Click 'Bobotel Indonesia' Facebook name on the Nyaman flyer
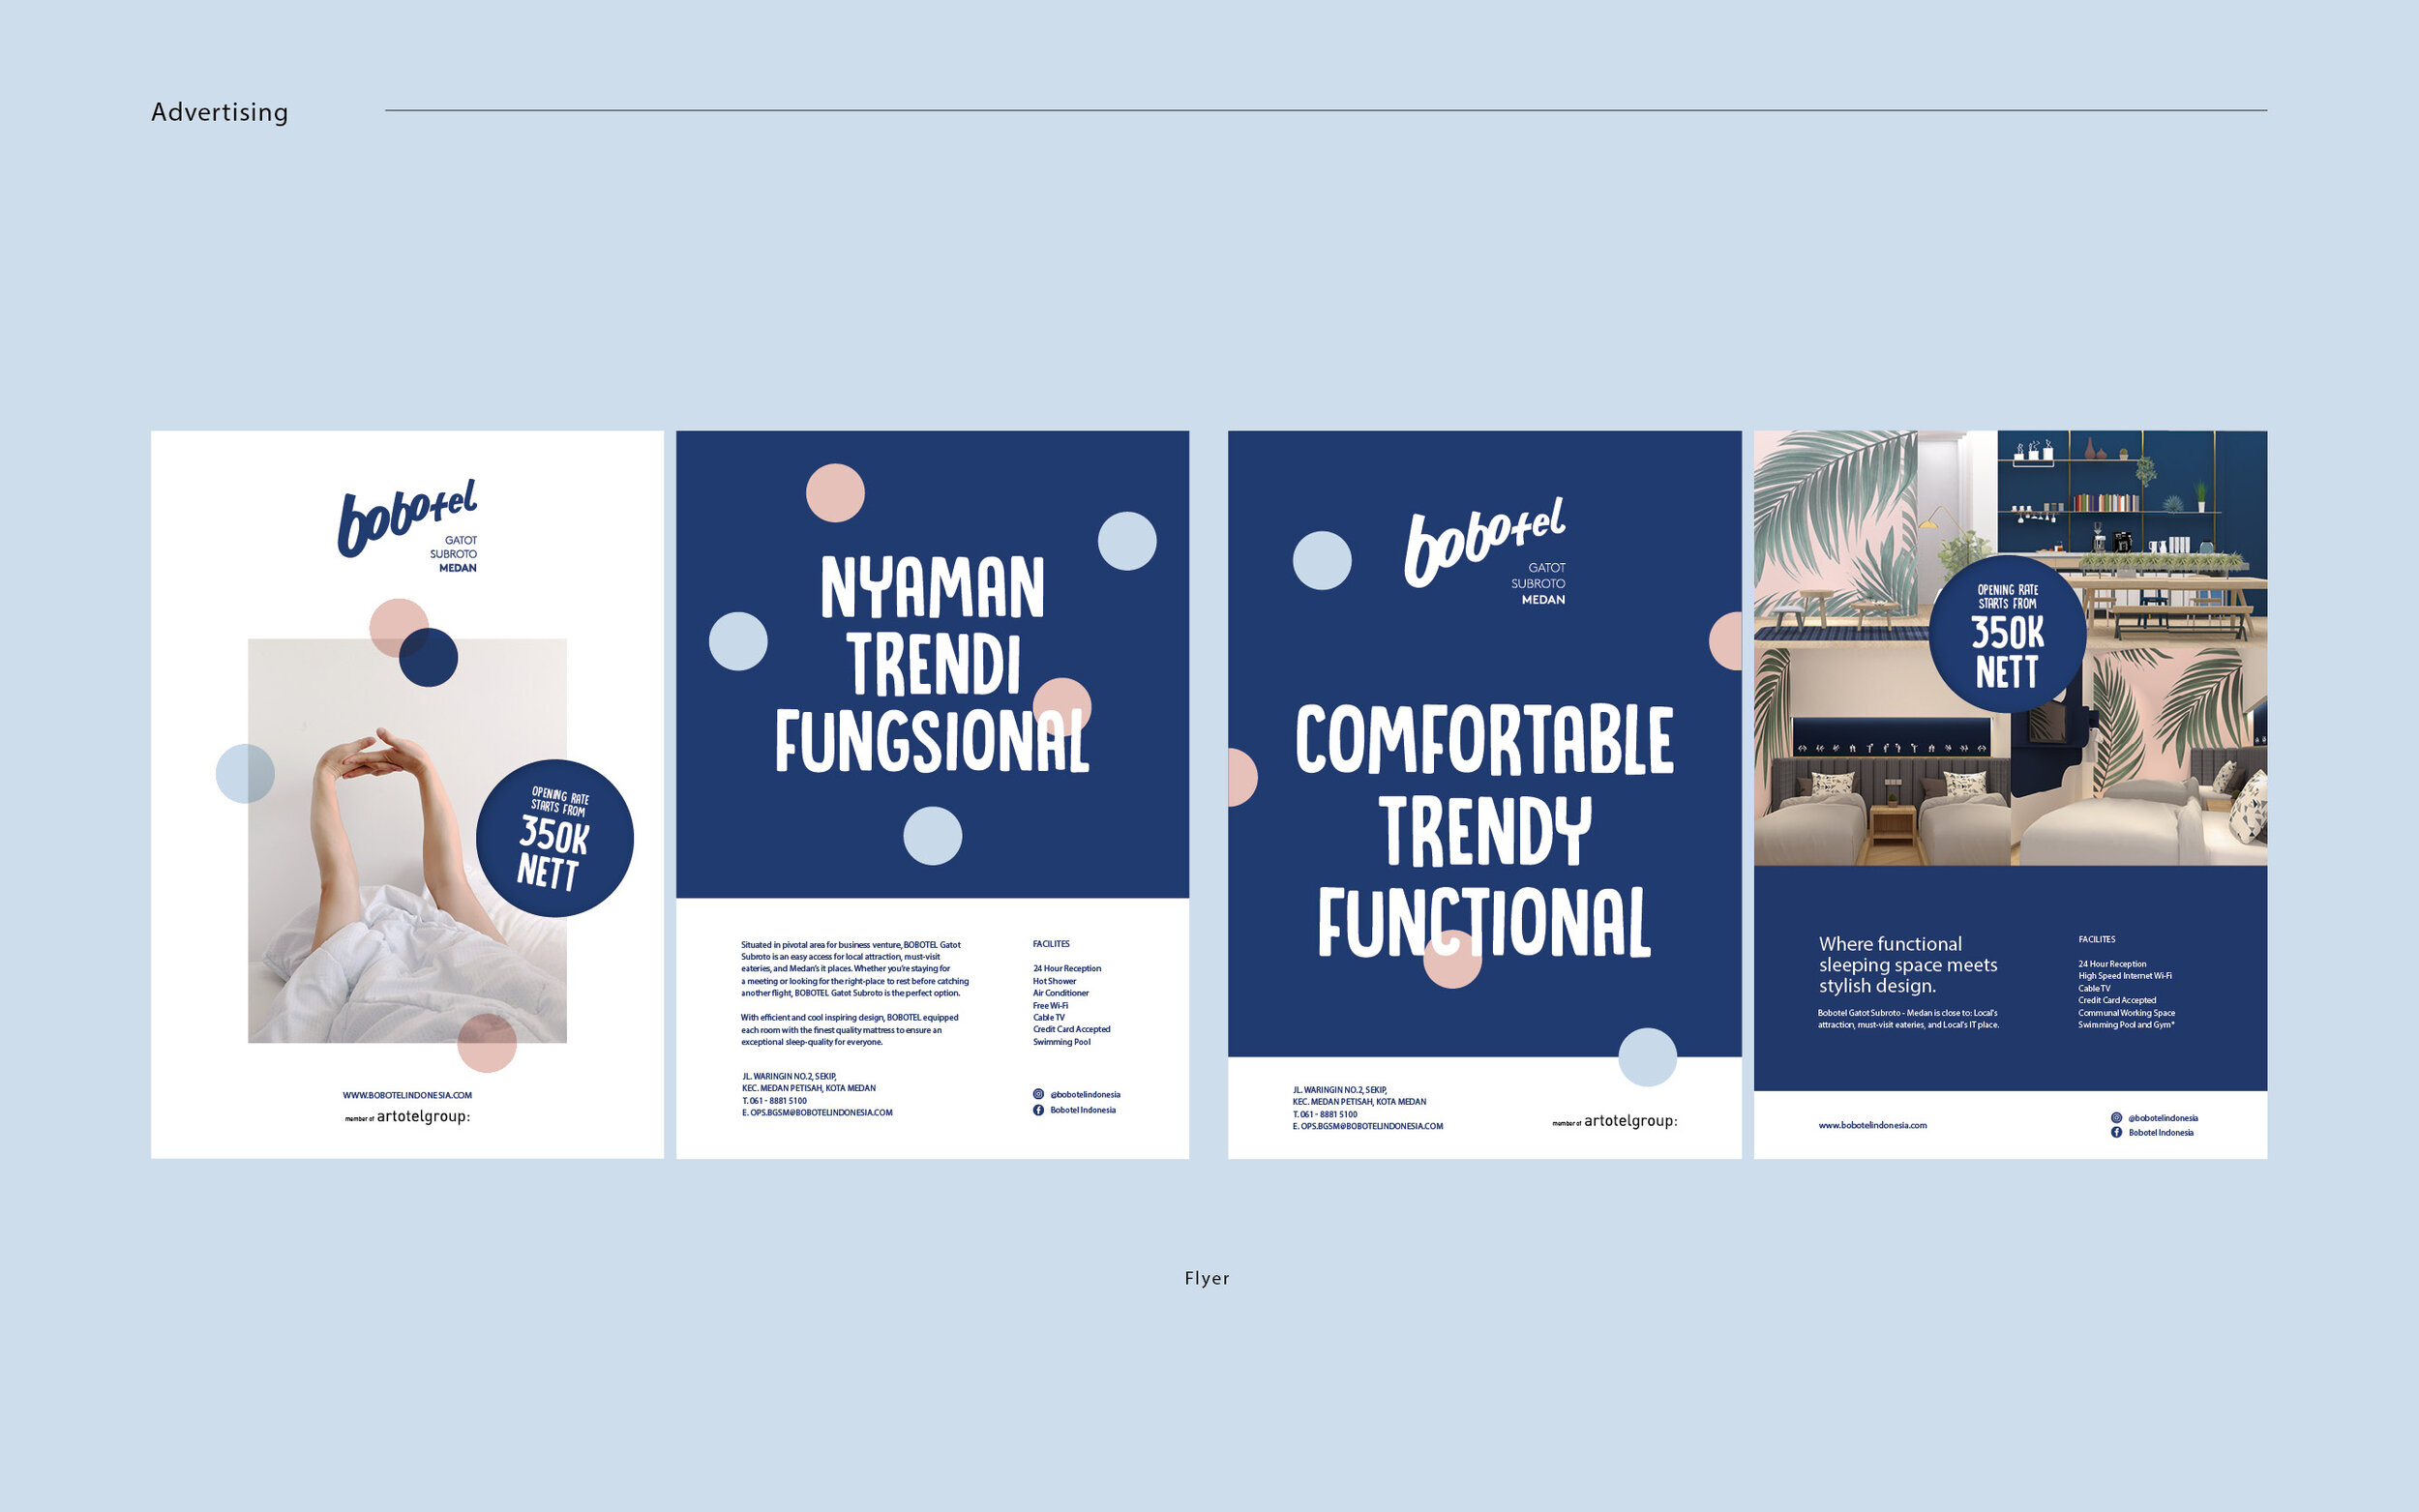Image resolution: width=2419 pixels, height=1512 pixels. (x=1083, y=1110)
